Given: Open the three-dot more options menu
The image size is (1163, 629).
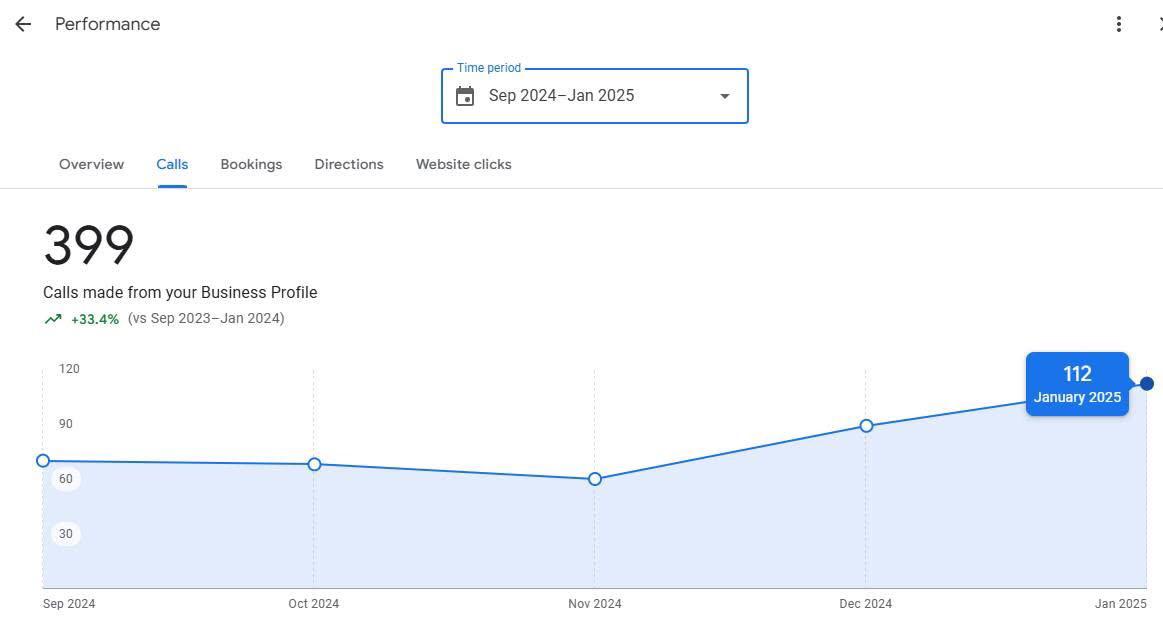Looking at the screenshot, I should (x=1118, y=24).
